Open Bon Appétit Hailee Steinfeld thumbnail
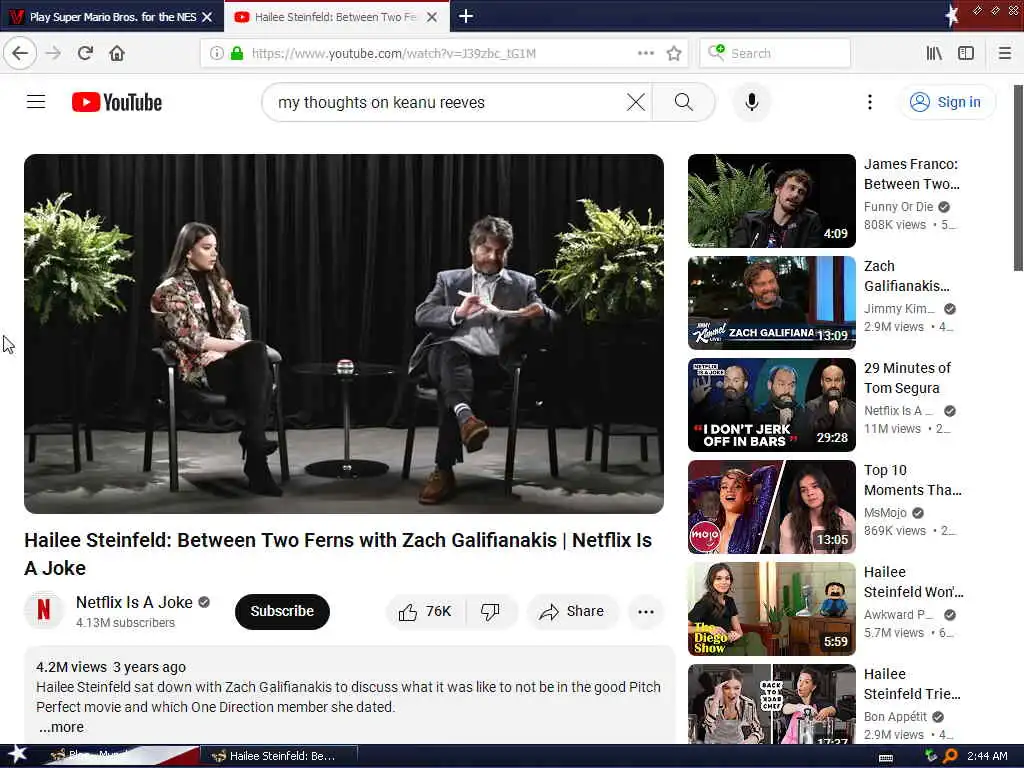Screen dimensions: 1024x768 click(771, 704)
